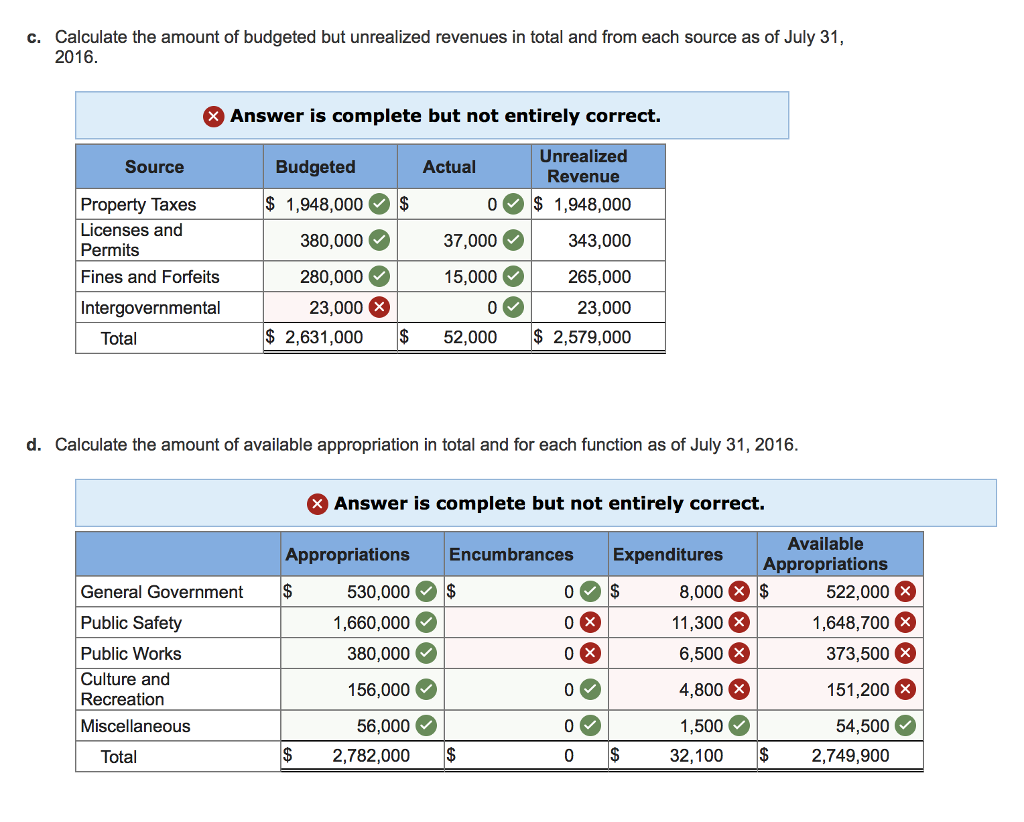Screen dimensions: 1024x822
Task: Click the 'Public Safety' row label
Action: click(x=131, y=623)
